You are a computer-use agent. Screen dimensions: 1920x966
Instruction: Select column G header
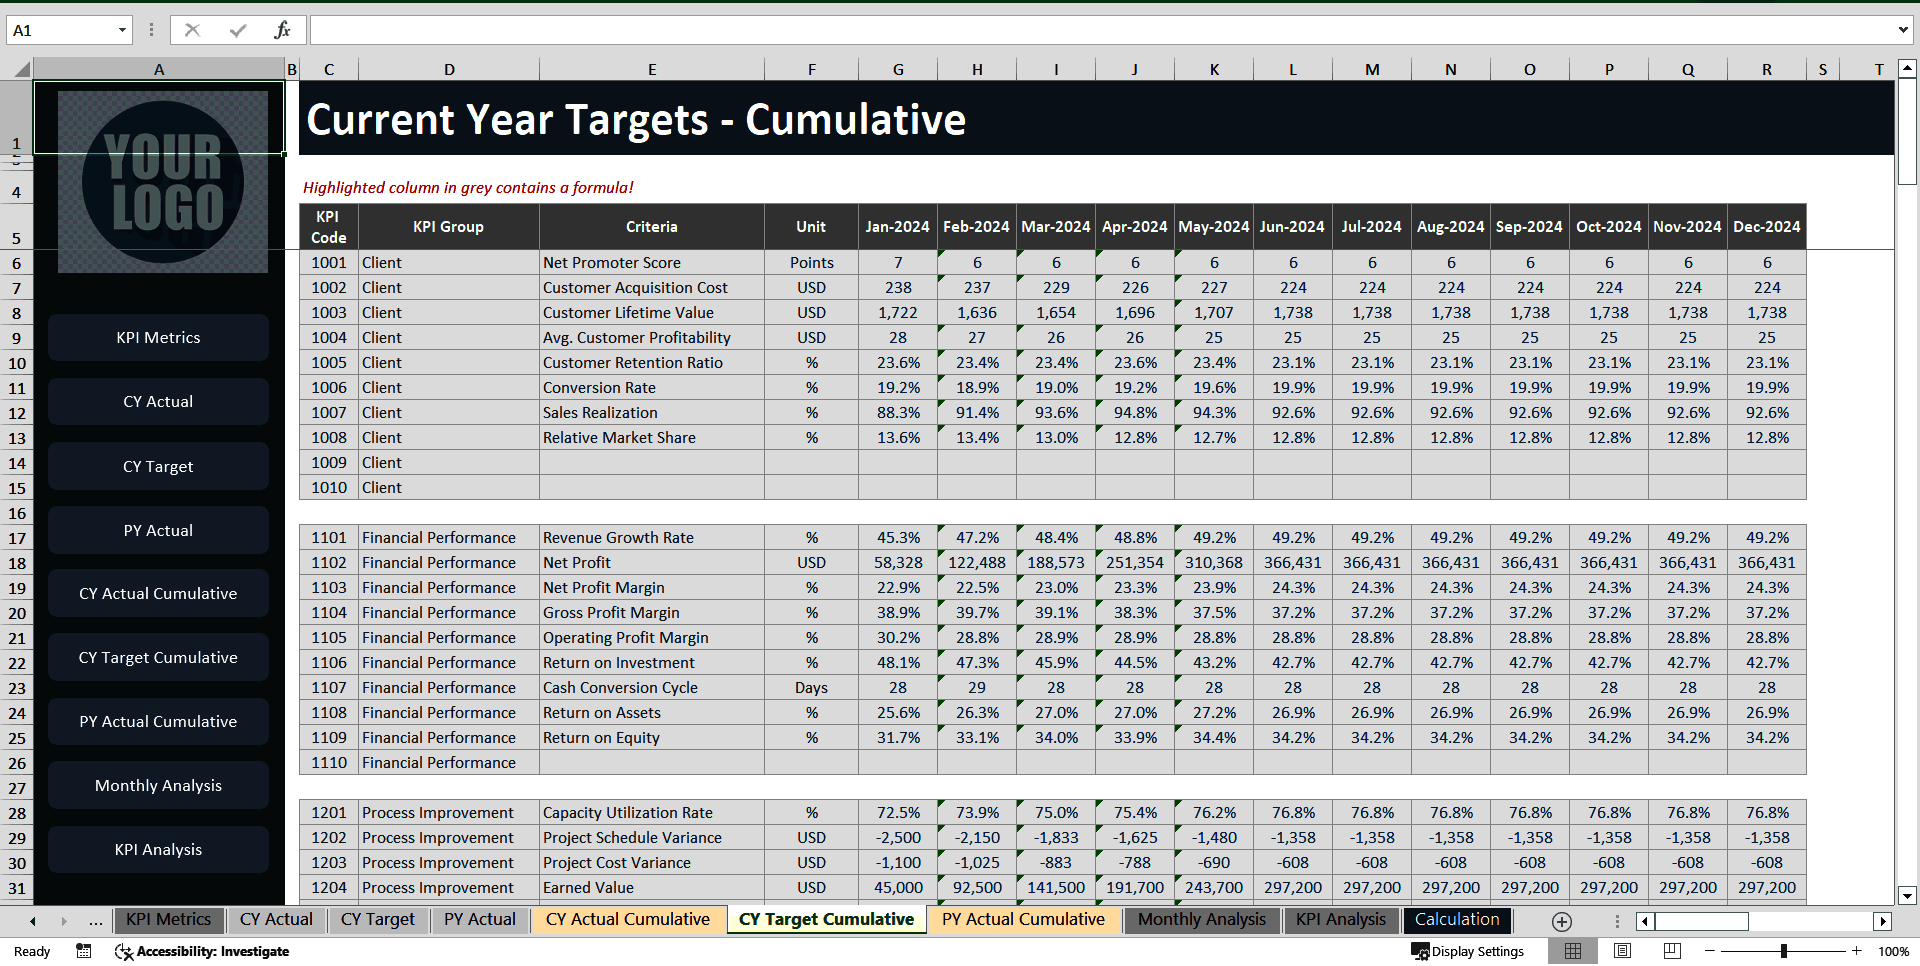[898, 69]
